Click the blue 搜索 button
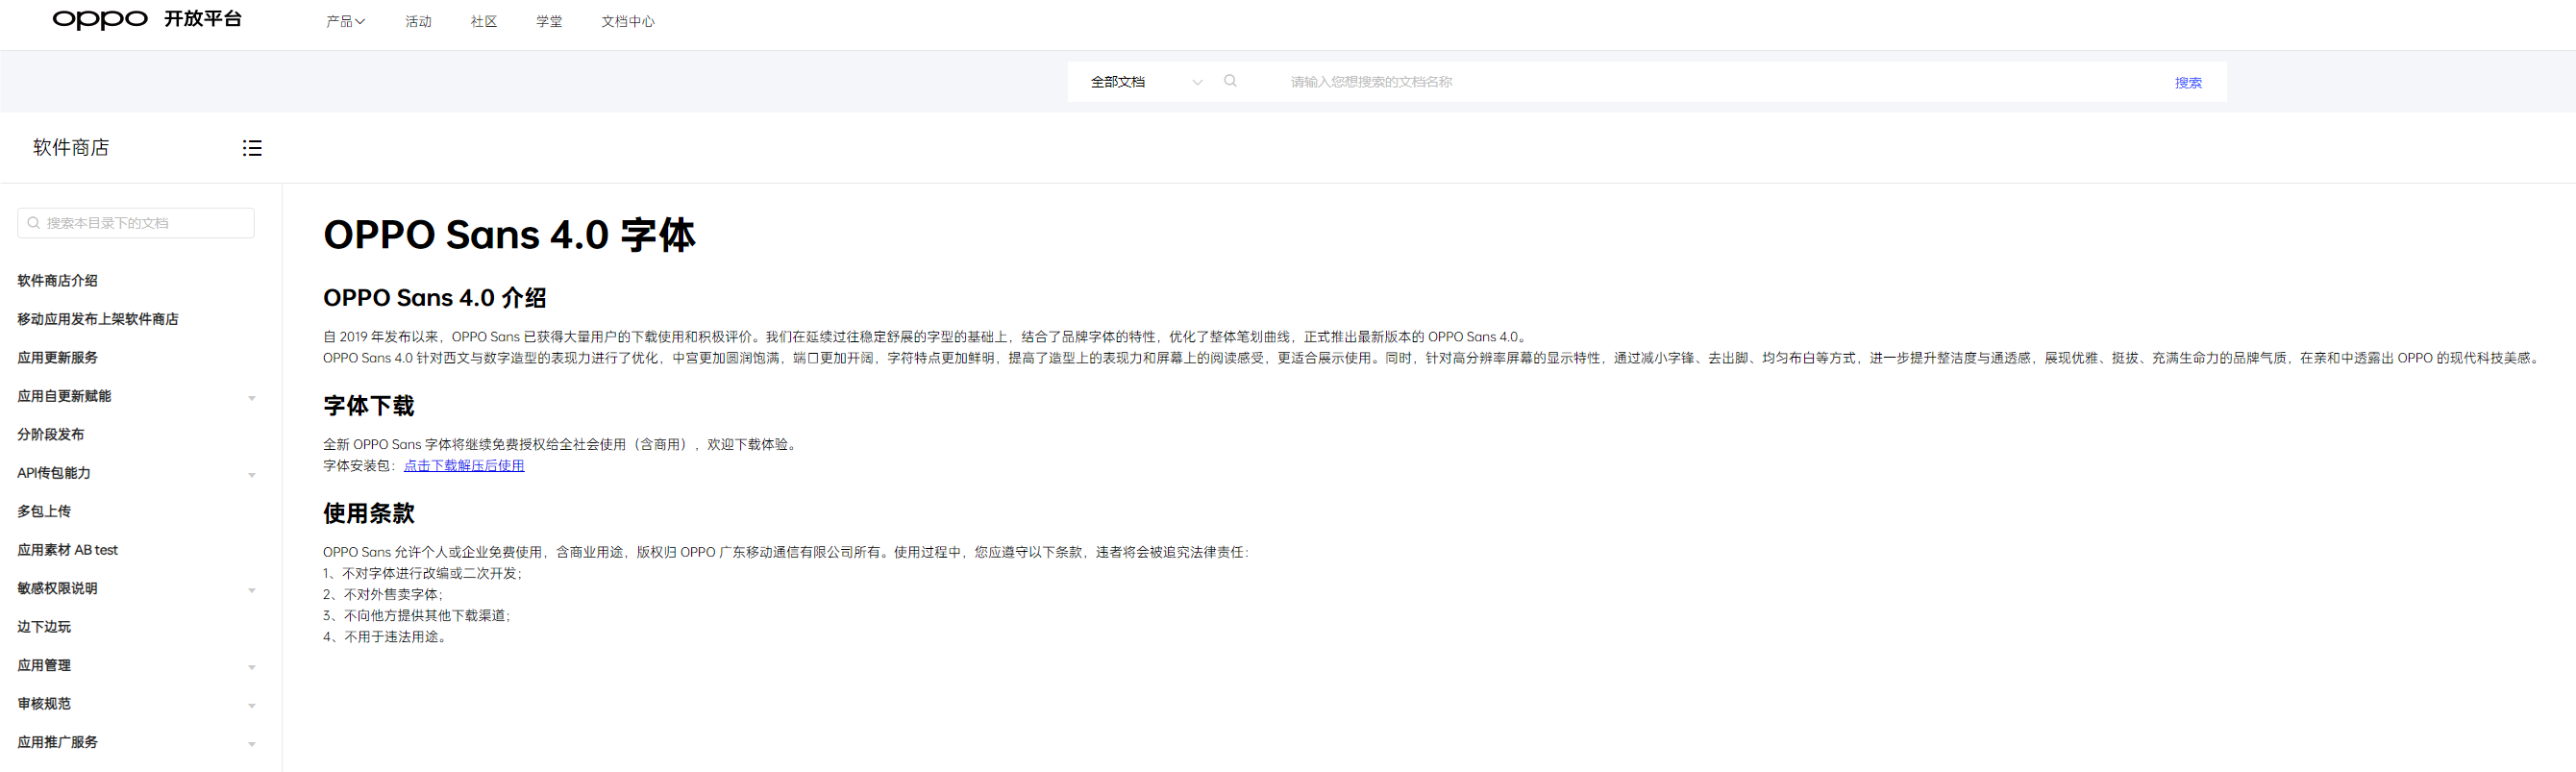 pos(2188,83)
